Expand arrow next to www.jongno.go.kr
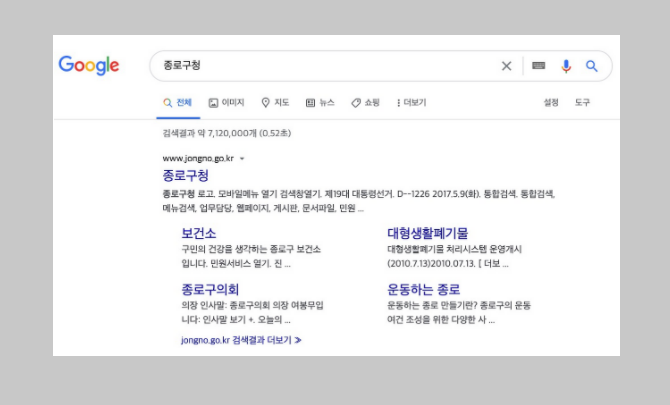Viewport: 670px width, 405px height. pyautogui.click(x=242, y=158)
